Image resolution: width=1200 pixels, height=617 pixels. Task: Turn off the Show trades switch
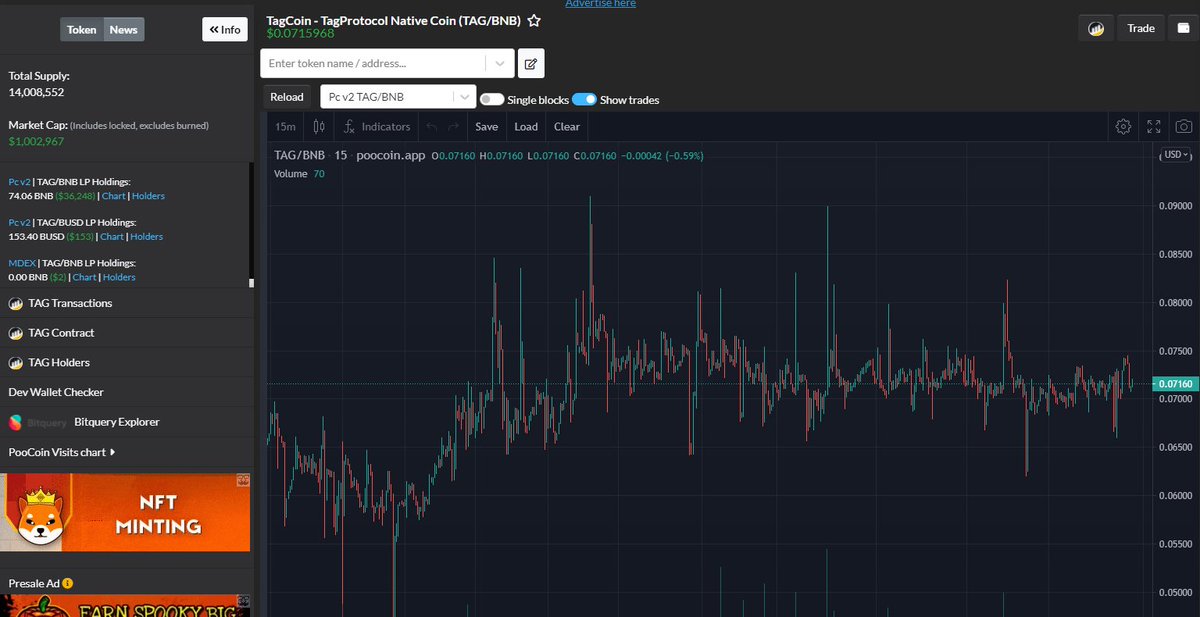pyautogui.click(x=584, y=100)
